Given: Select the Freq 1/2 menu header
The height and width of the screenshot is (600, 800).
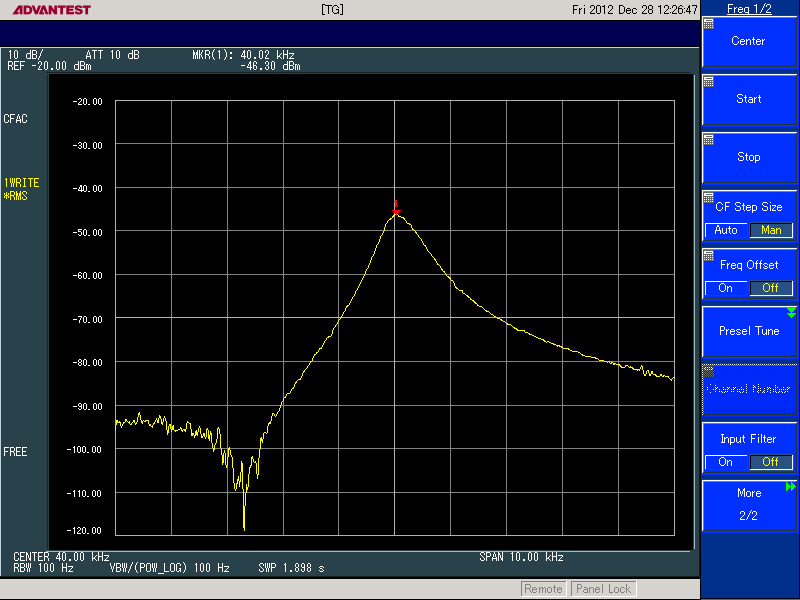Looking at the screenshot, I should (749, 9).
